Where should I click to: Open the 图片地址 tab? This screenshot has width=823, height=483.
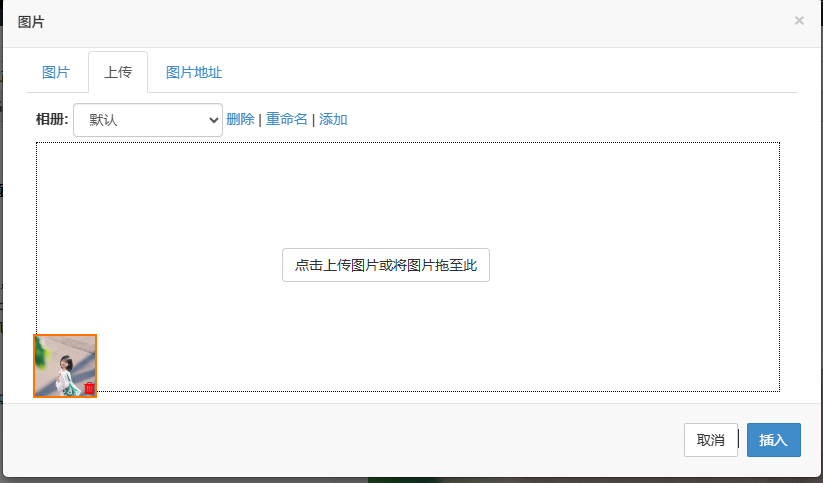pyautogui.click(x=194, y=72)
